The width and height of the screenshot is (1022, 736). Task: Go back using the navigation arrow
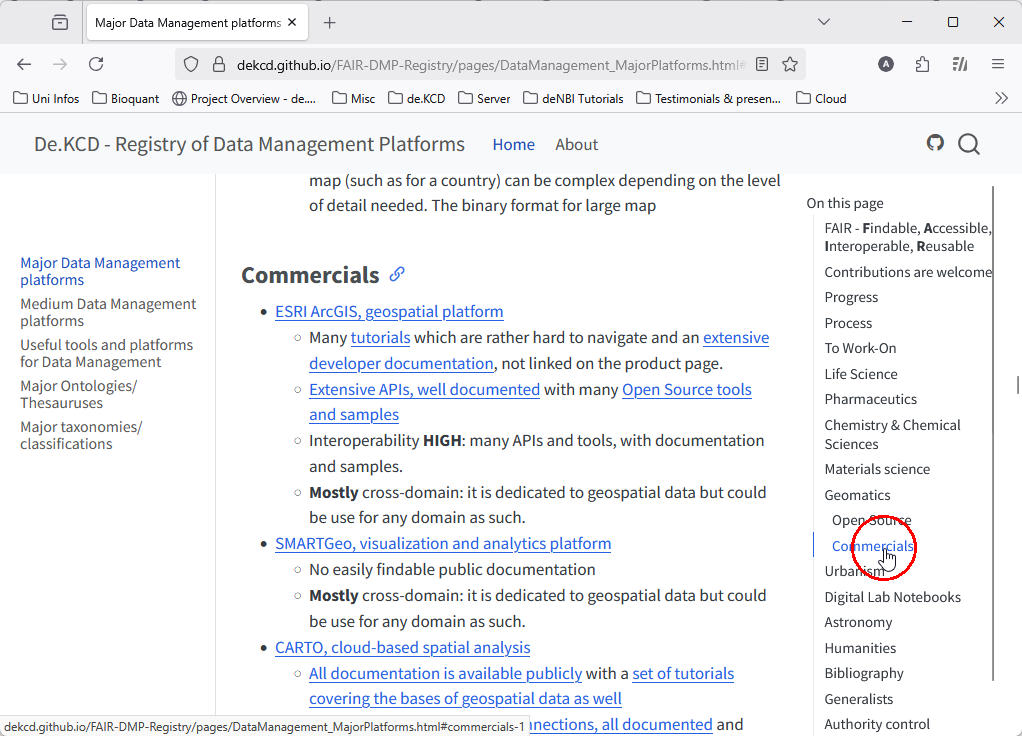coord(24,63)
